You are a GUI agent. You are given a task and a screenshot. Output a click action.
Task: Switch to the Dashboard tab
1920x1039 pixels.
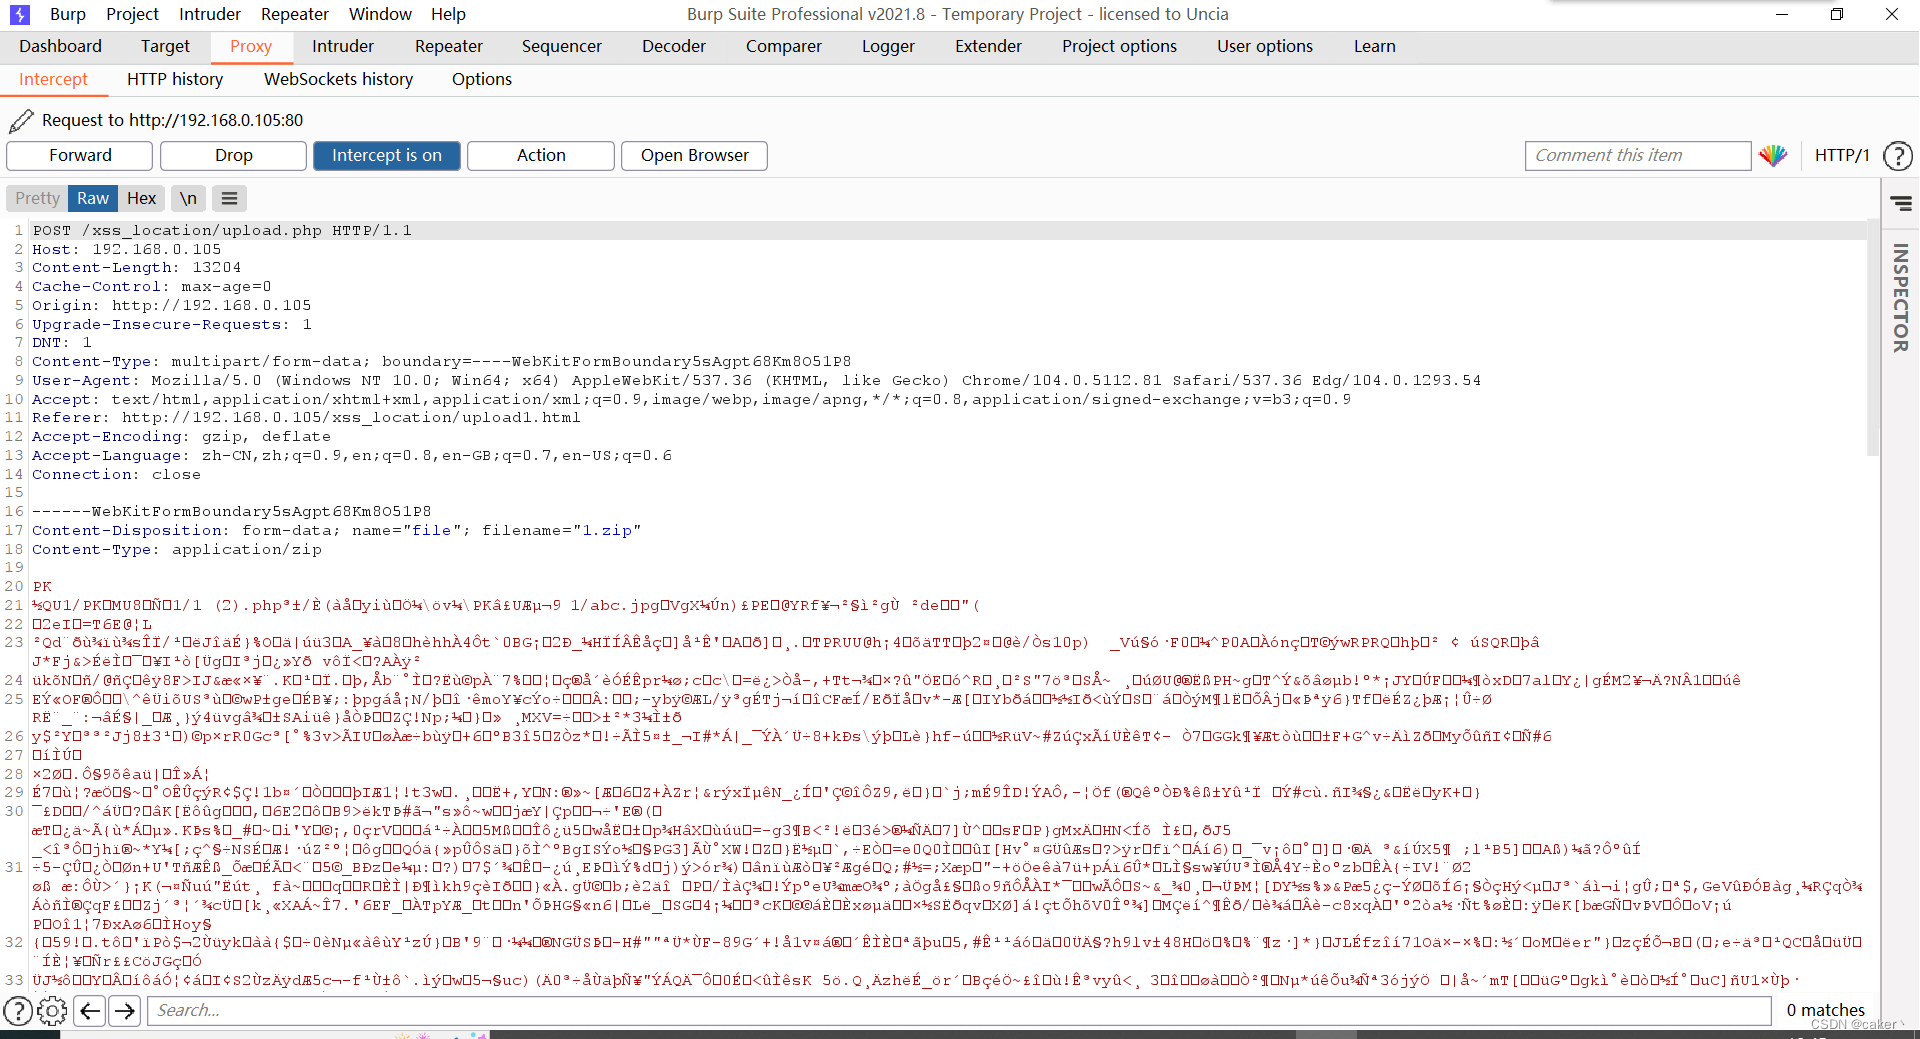pos(60,46)
